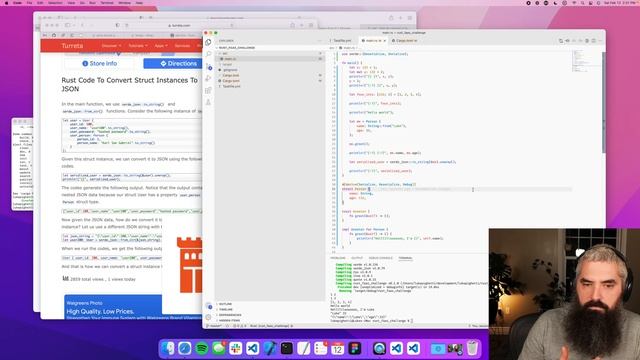Show the Terminal panel tab
The height and width of the screenshot is (360, 640).
(x=405, y=258)
